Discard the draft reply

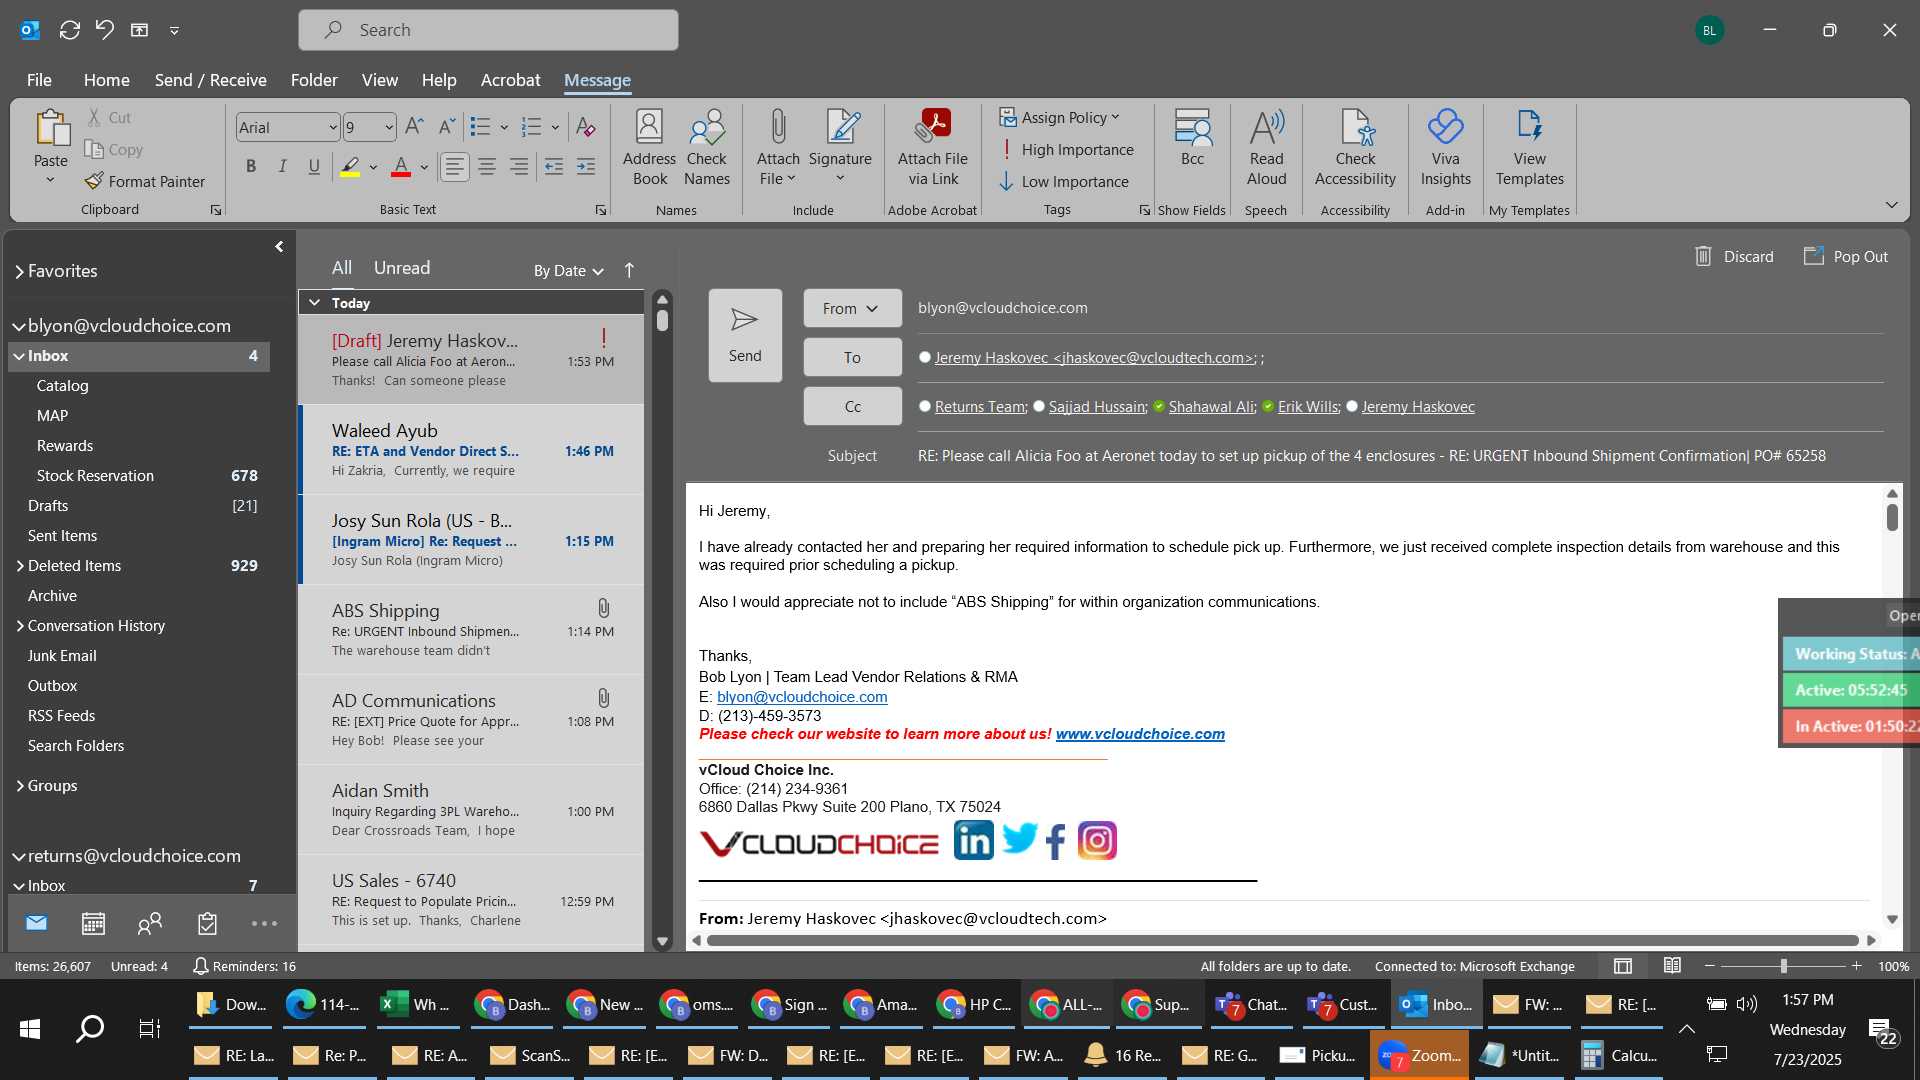click(x=1735, y=256)
